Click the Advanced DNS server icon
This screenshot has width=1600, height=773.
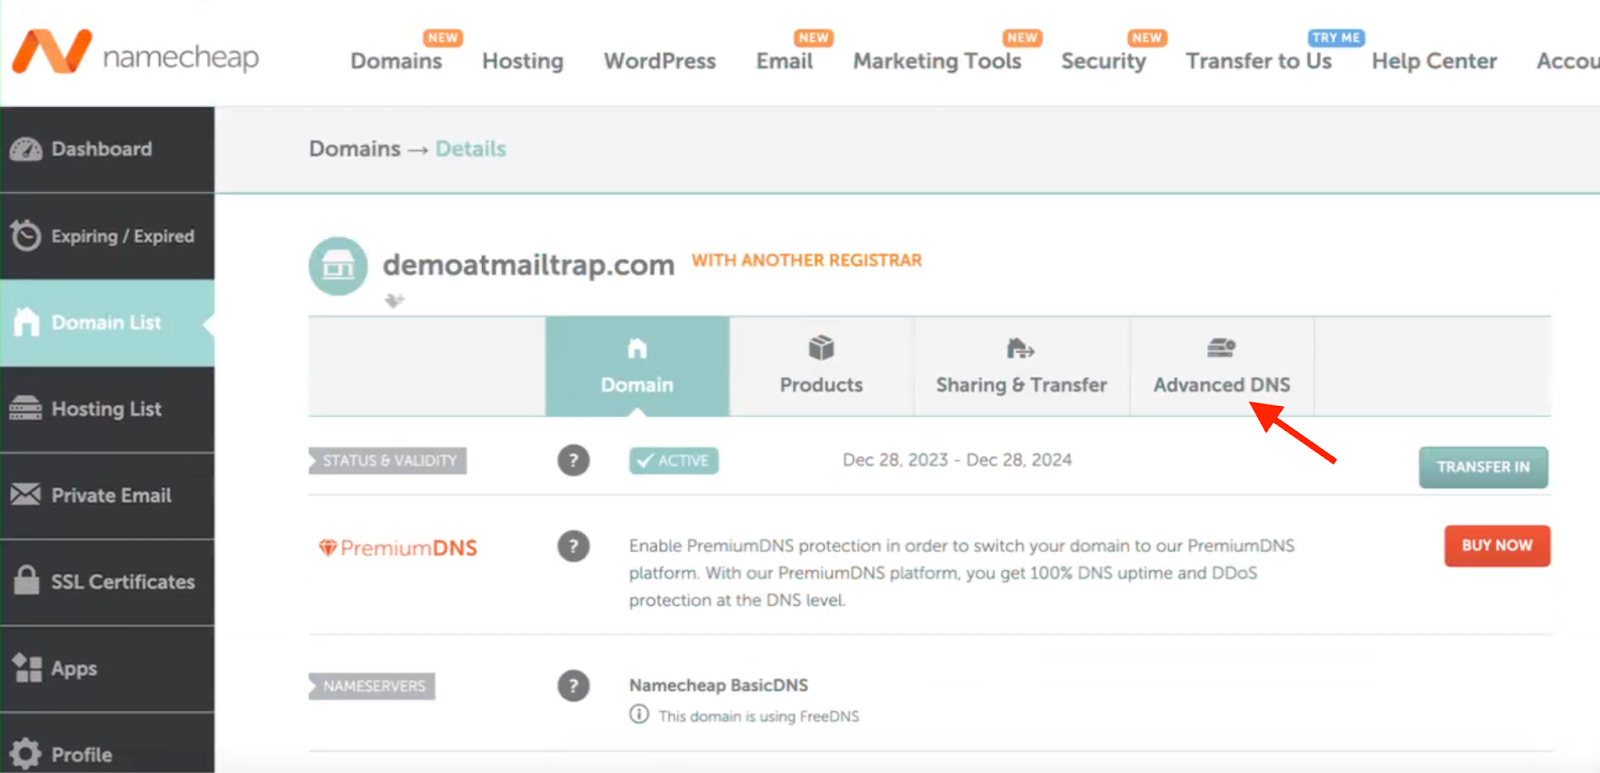1221,348
